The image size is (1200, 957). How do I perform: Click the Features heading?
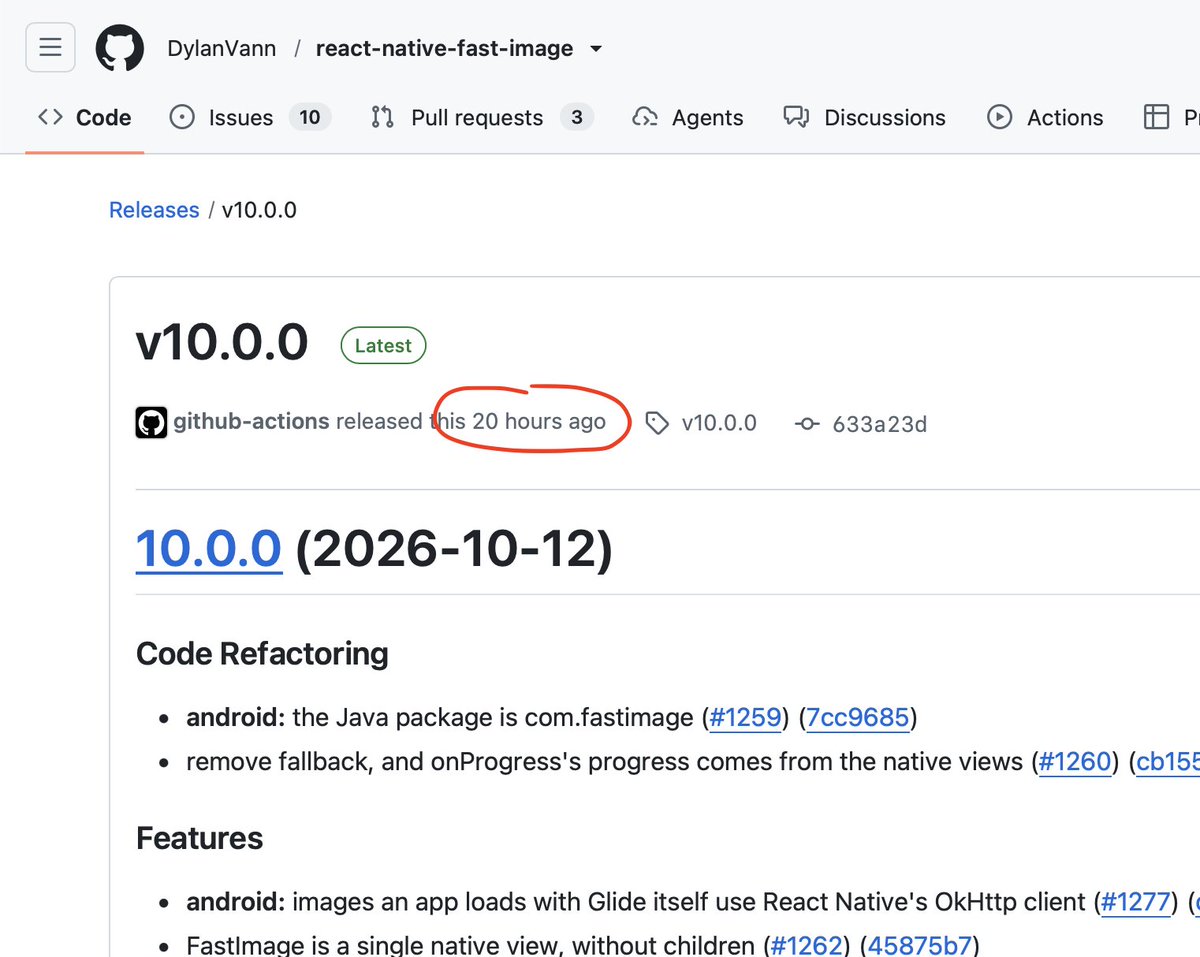(x=199, y=838)
